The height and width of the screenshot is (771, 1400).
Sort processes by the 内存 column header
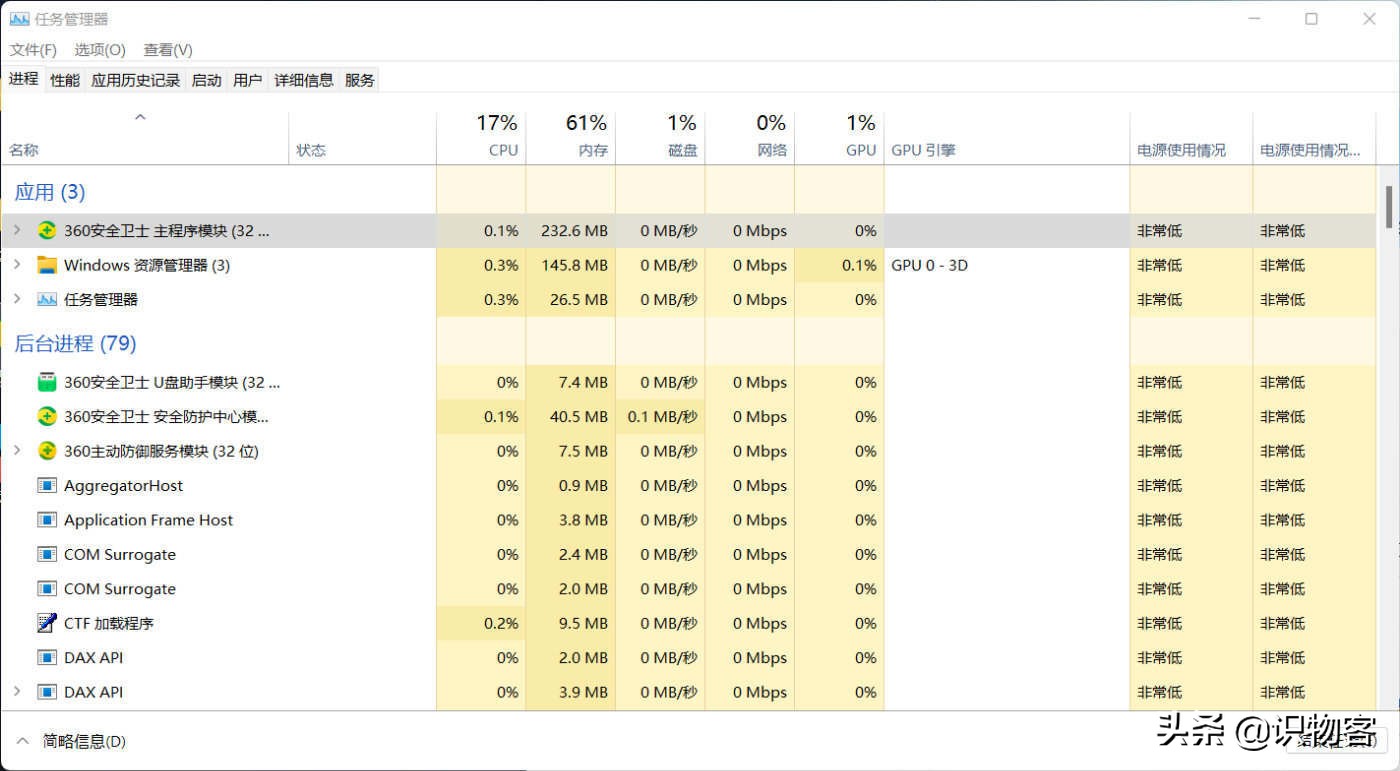[592, 150]
